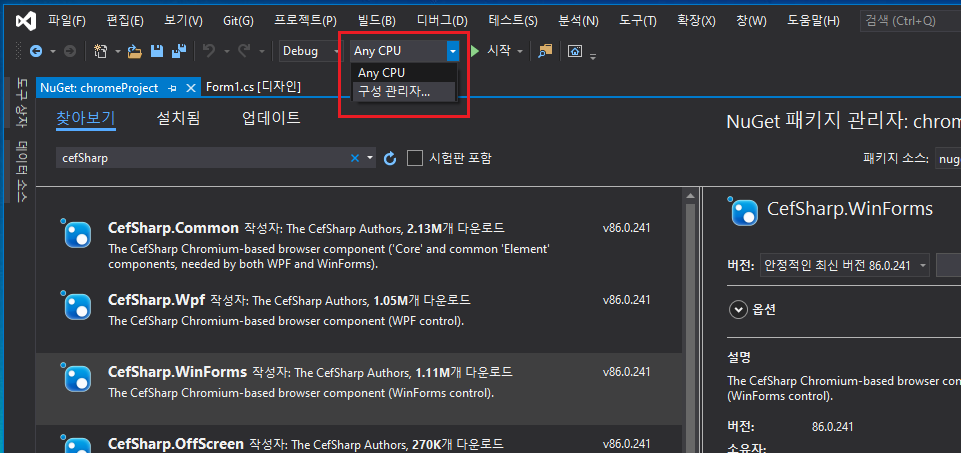
Task: Create a new project with the toolbar icon
Action: pos(101,51)
